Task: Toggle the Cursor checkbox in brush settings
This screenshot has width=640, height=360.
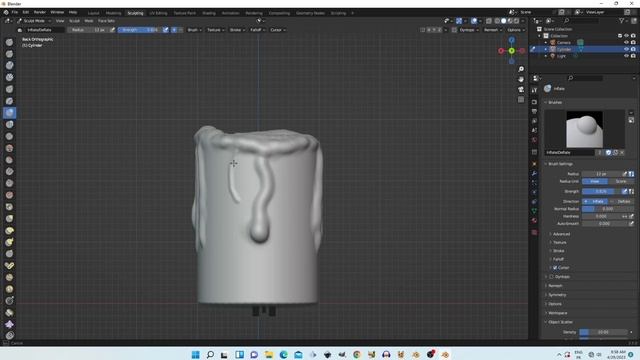Action: (x=555, y=268)
